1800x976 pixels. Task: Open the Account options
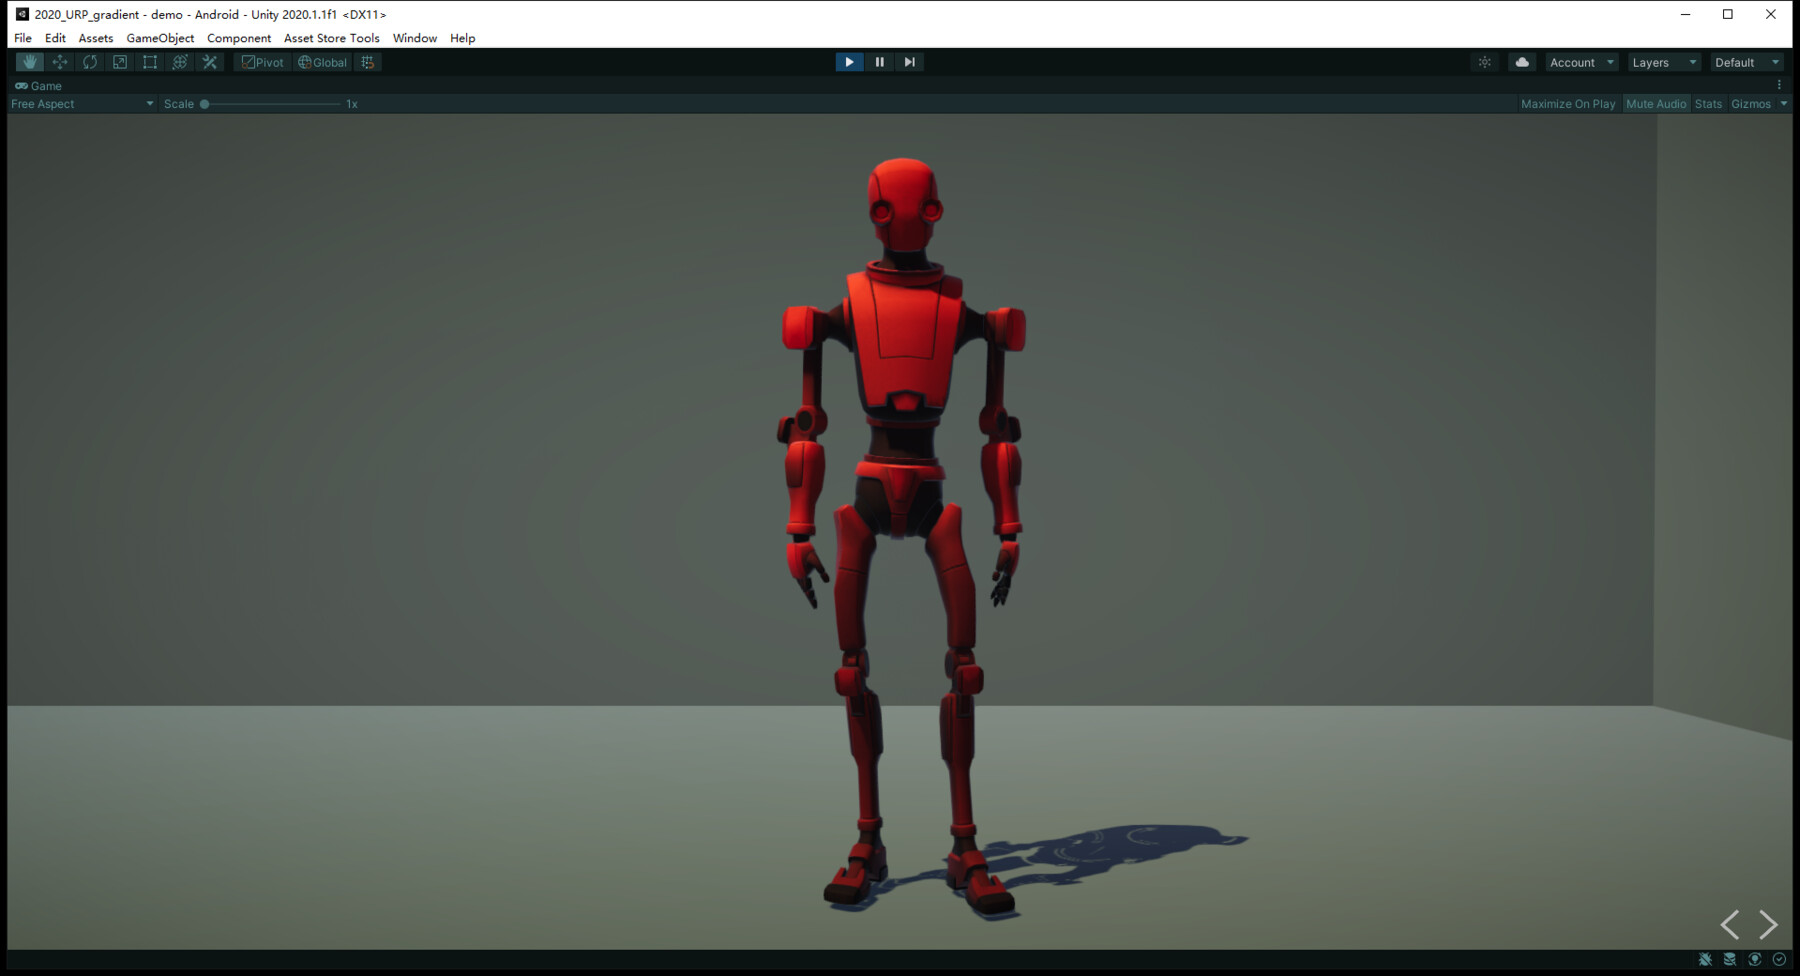pyautogui.click(x=1580, y=61)
